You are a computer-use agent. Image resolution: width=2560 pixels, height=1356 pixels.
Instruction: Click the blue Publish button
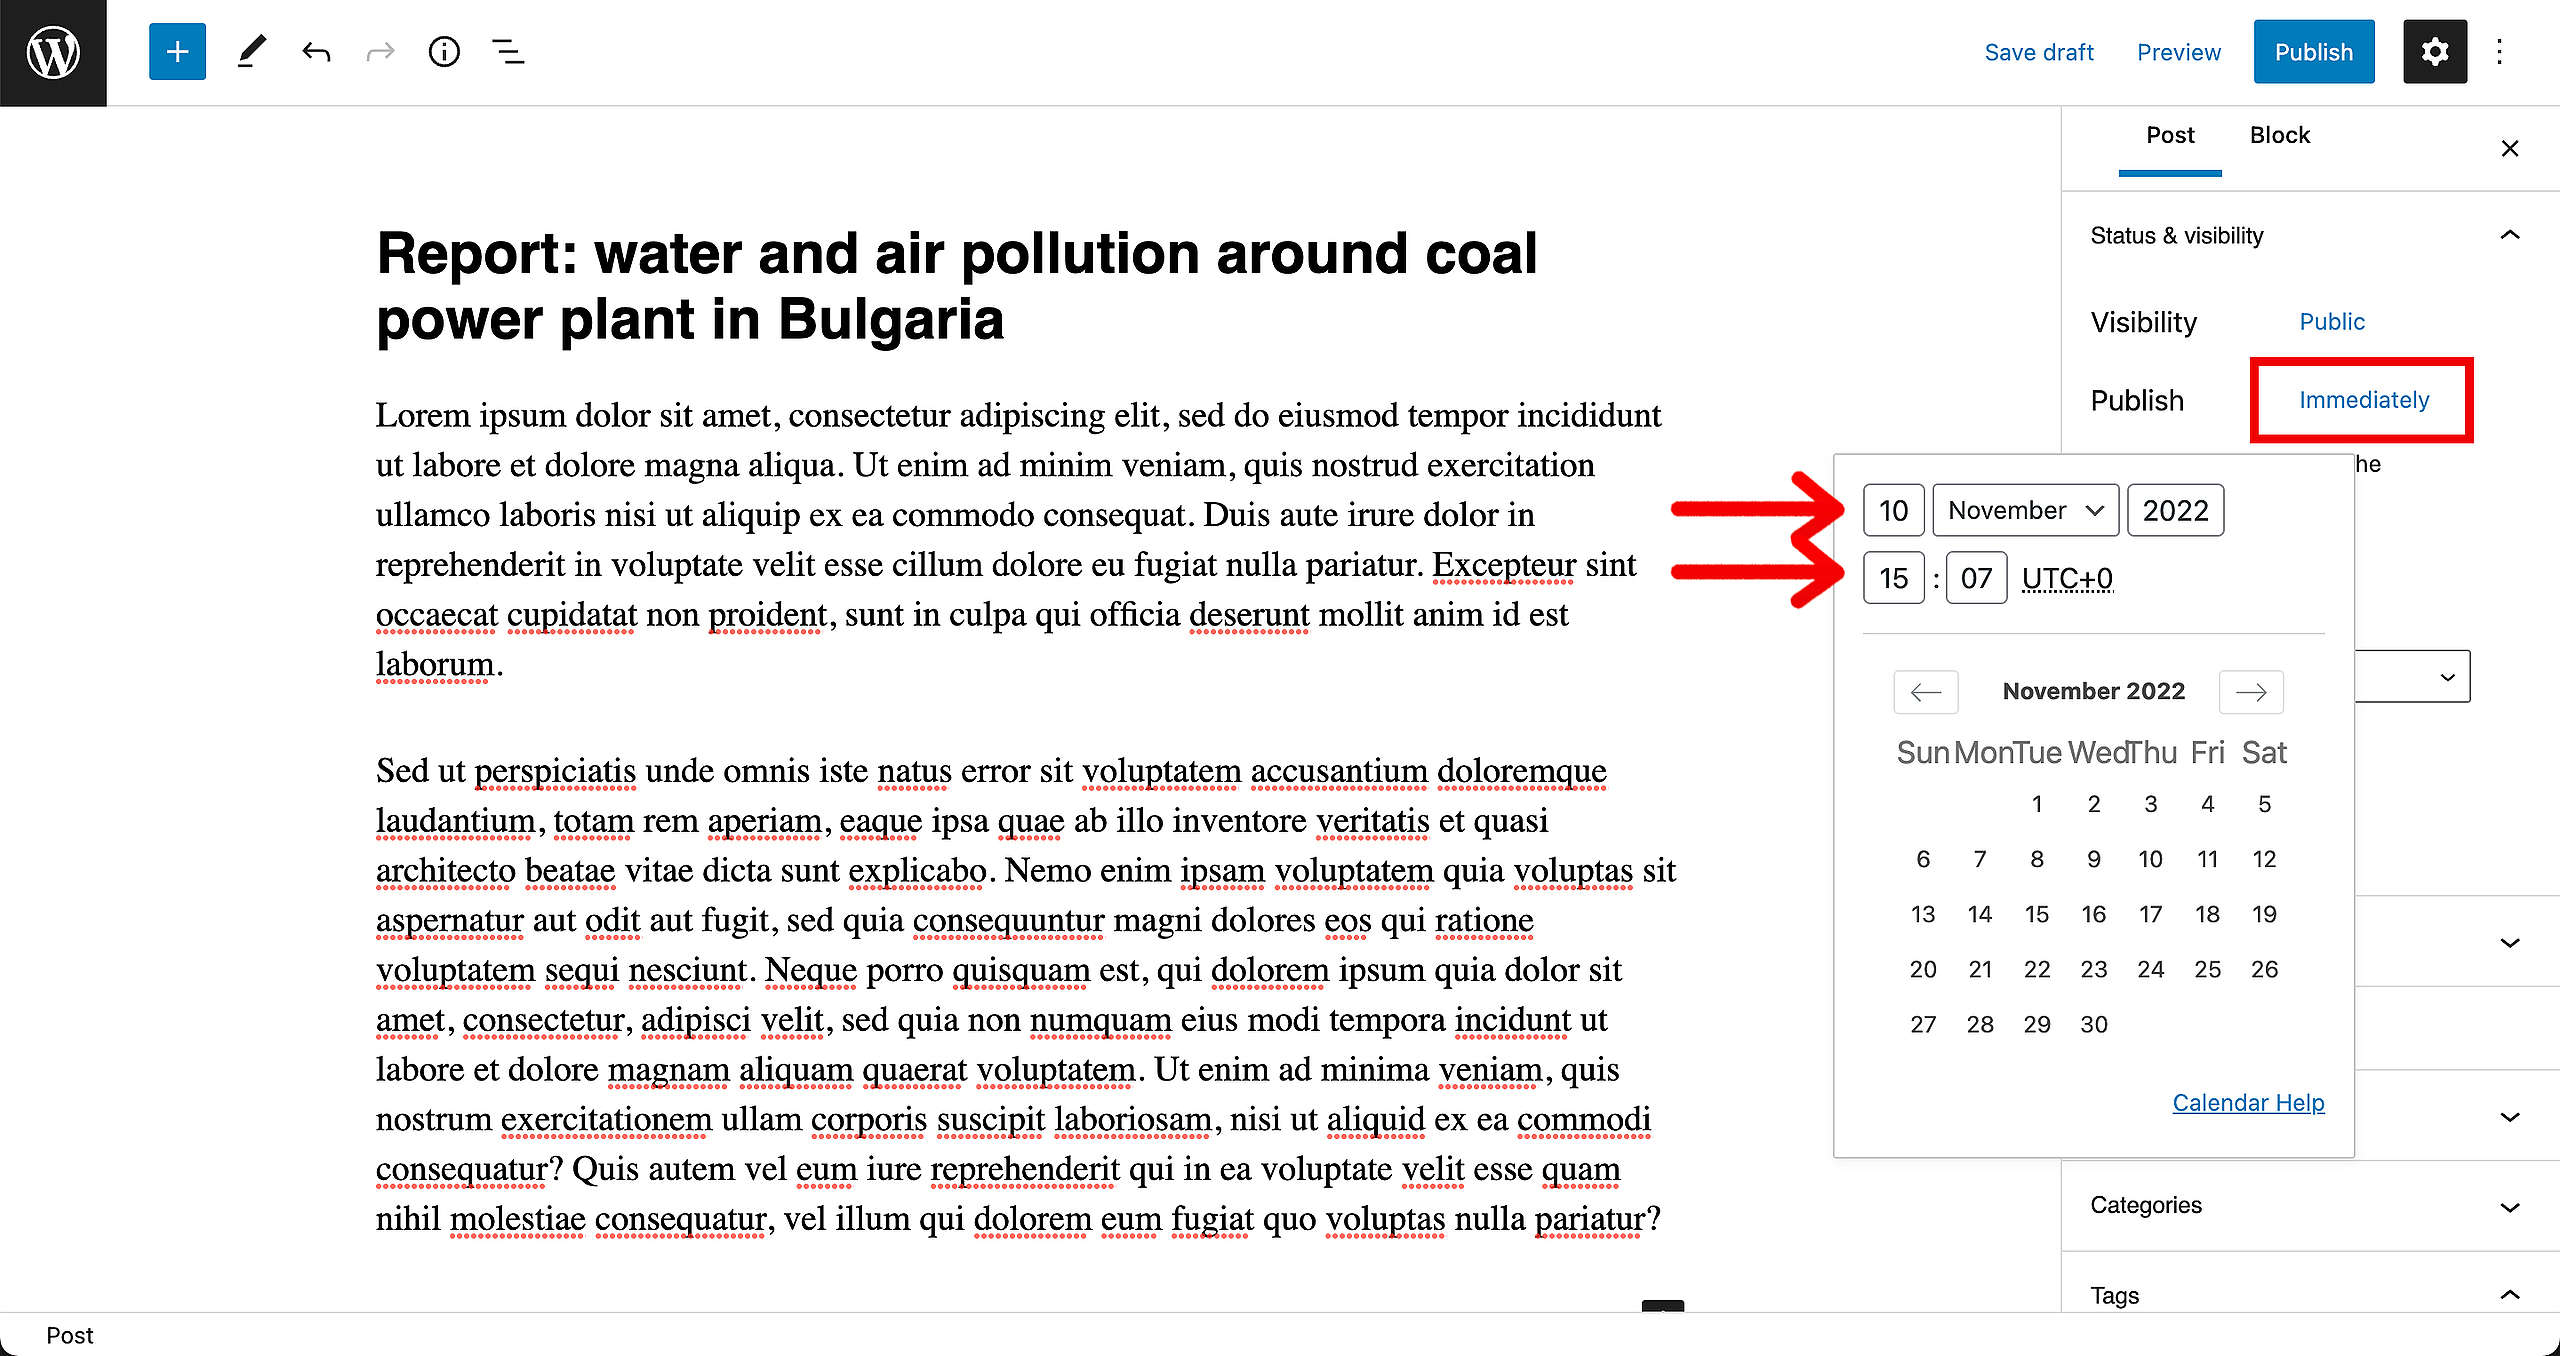2314,52
